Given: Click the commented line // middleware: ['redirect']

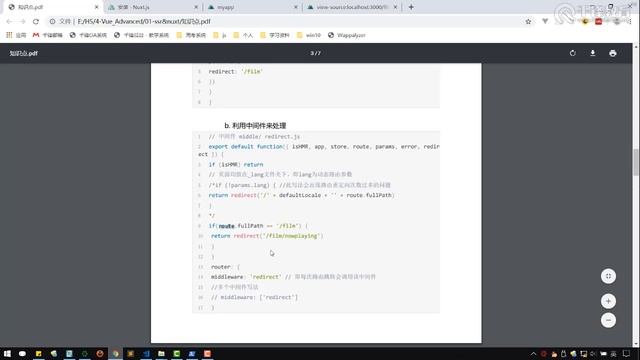Looking at the screenshot, I should 254,297.
